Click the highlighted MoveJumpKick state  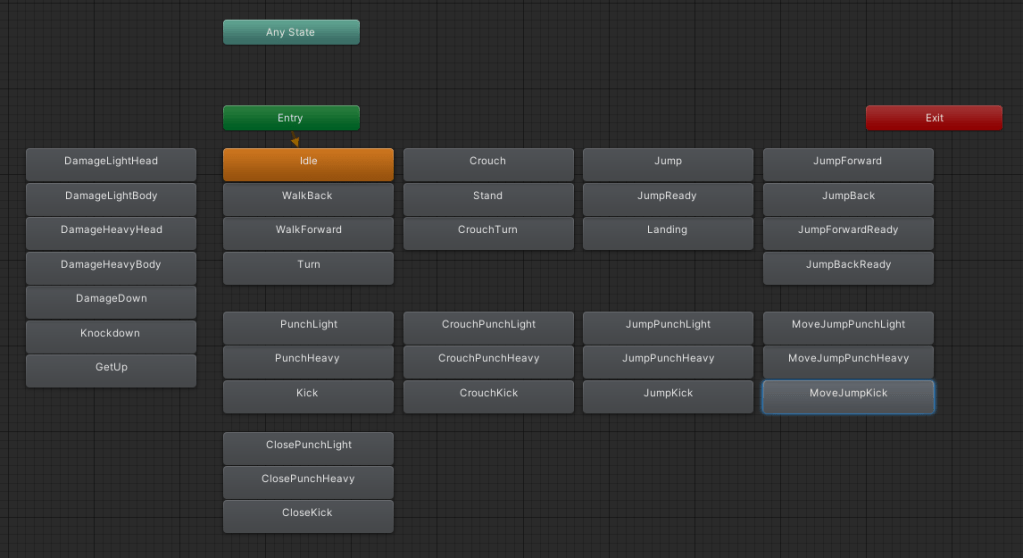(848, 395)
